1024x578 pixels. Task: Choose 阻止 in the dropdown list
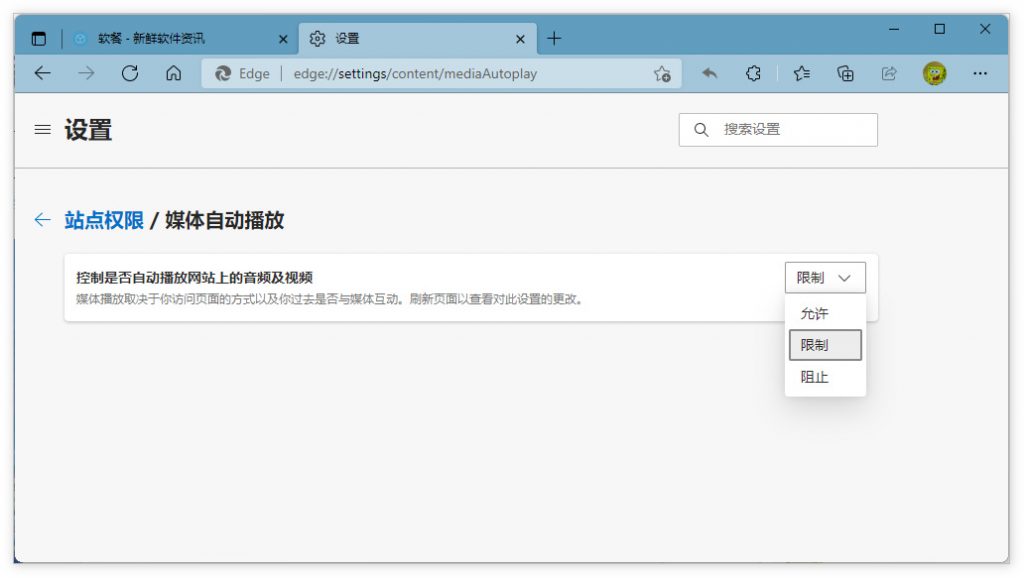point(814,377)
